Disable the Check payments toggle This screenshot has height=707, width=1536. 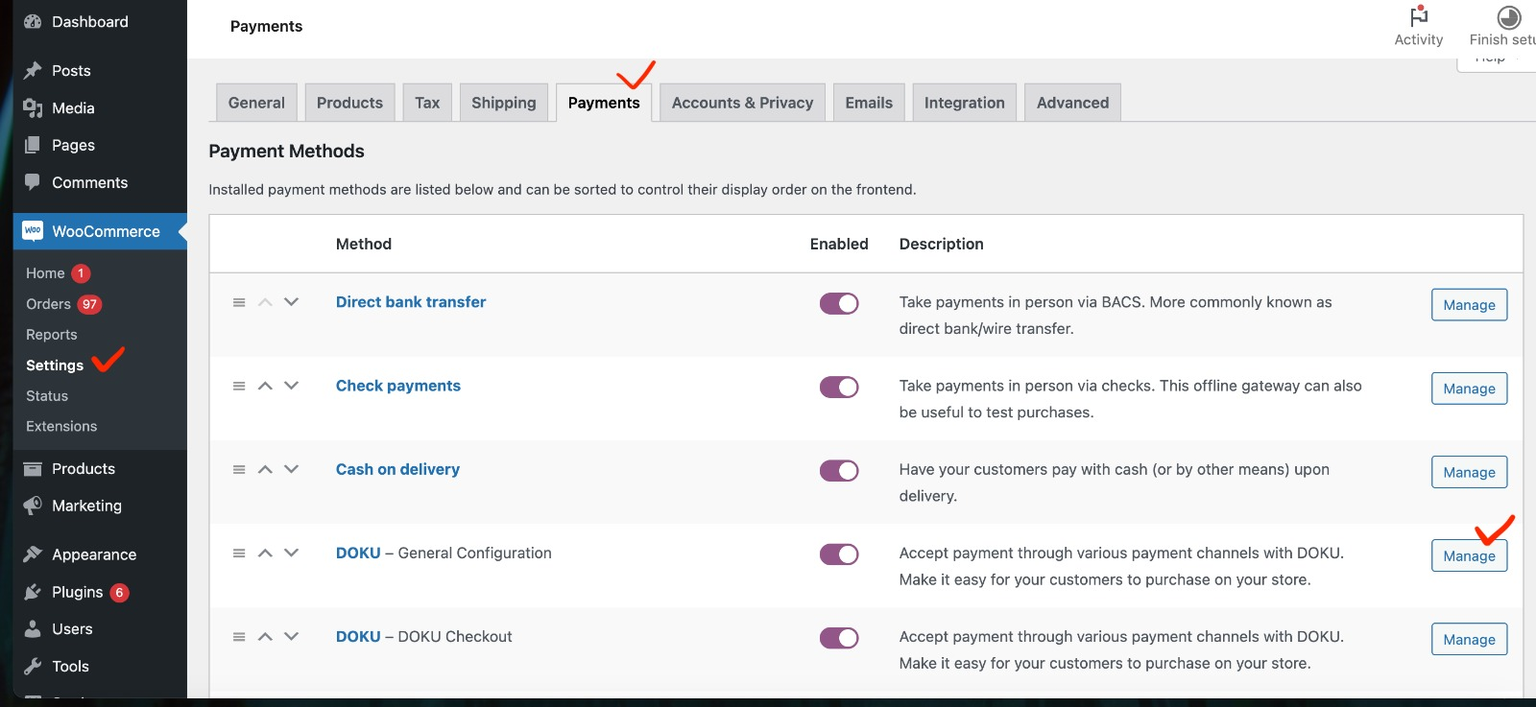coord(839,387)
